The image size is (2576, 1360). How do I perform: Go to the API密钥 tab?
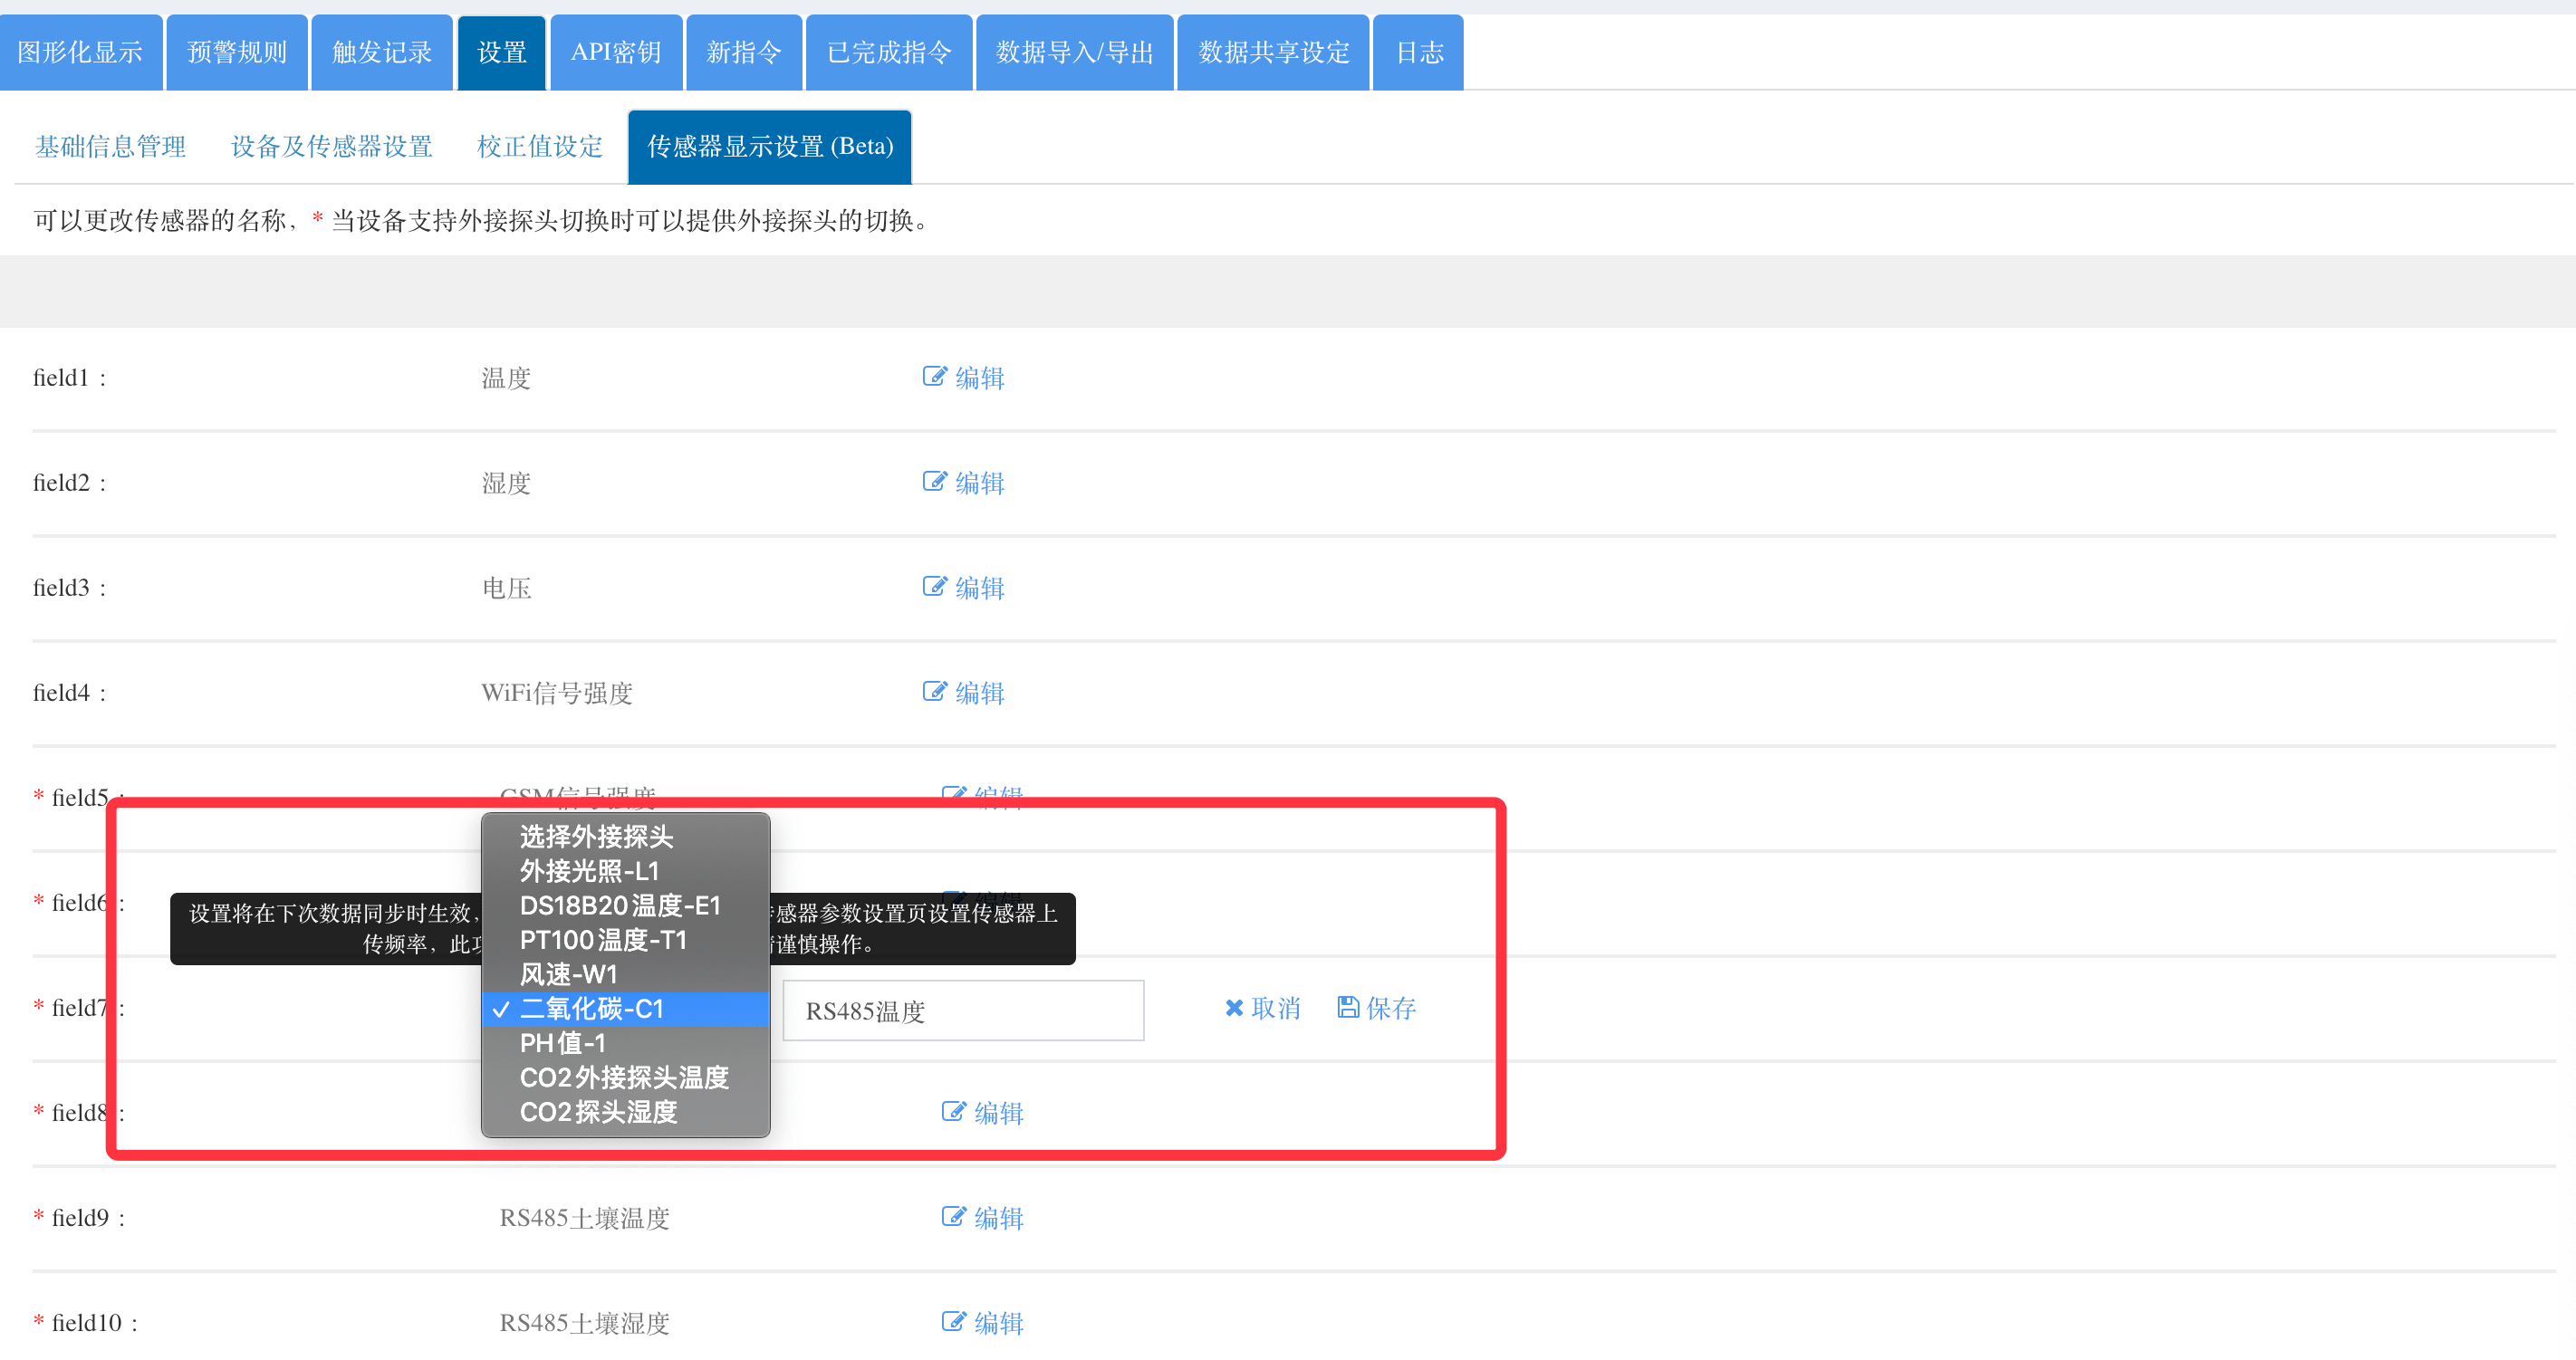point(616,52)
